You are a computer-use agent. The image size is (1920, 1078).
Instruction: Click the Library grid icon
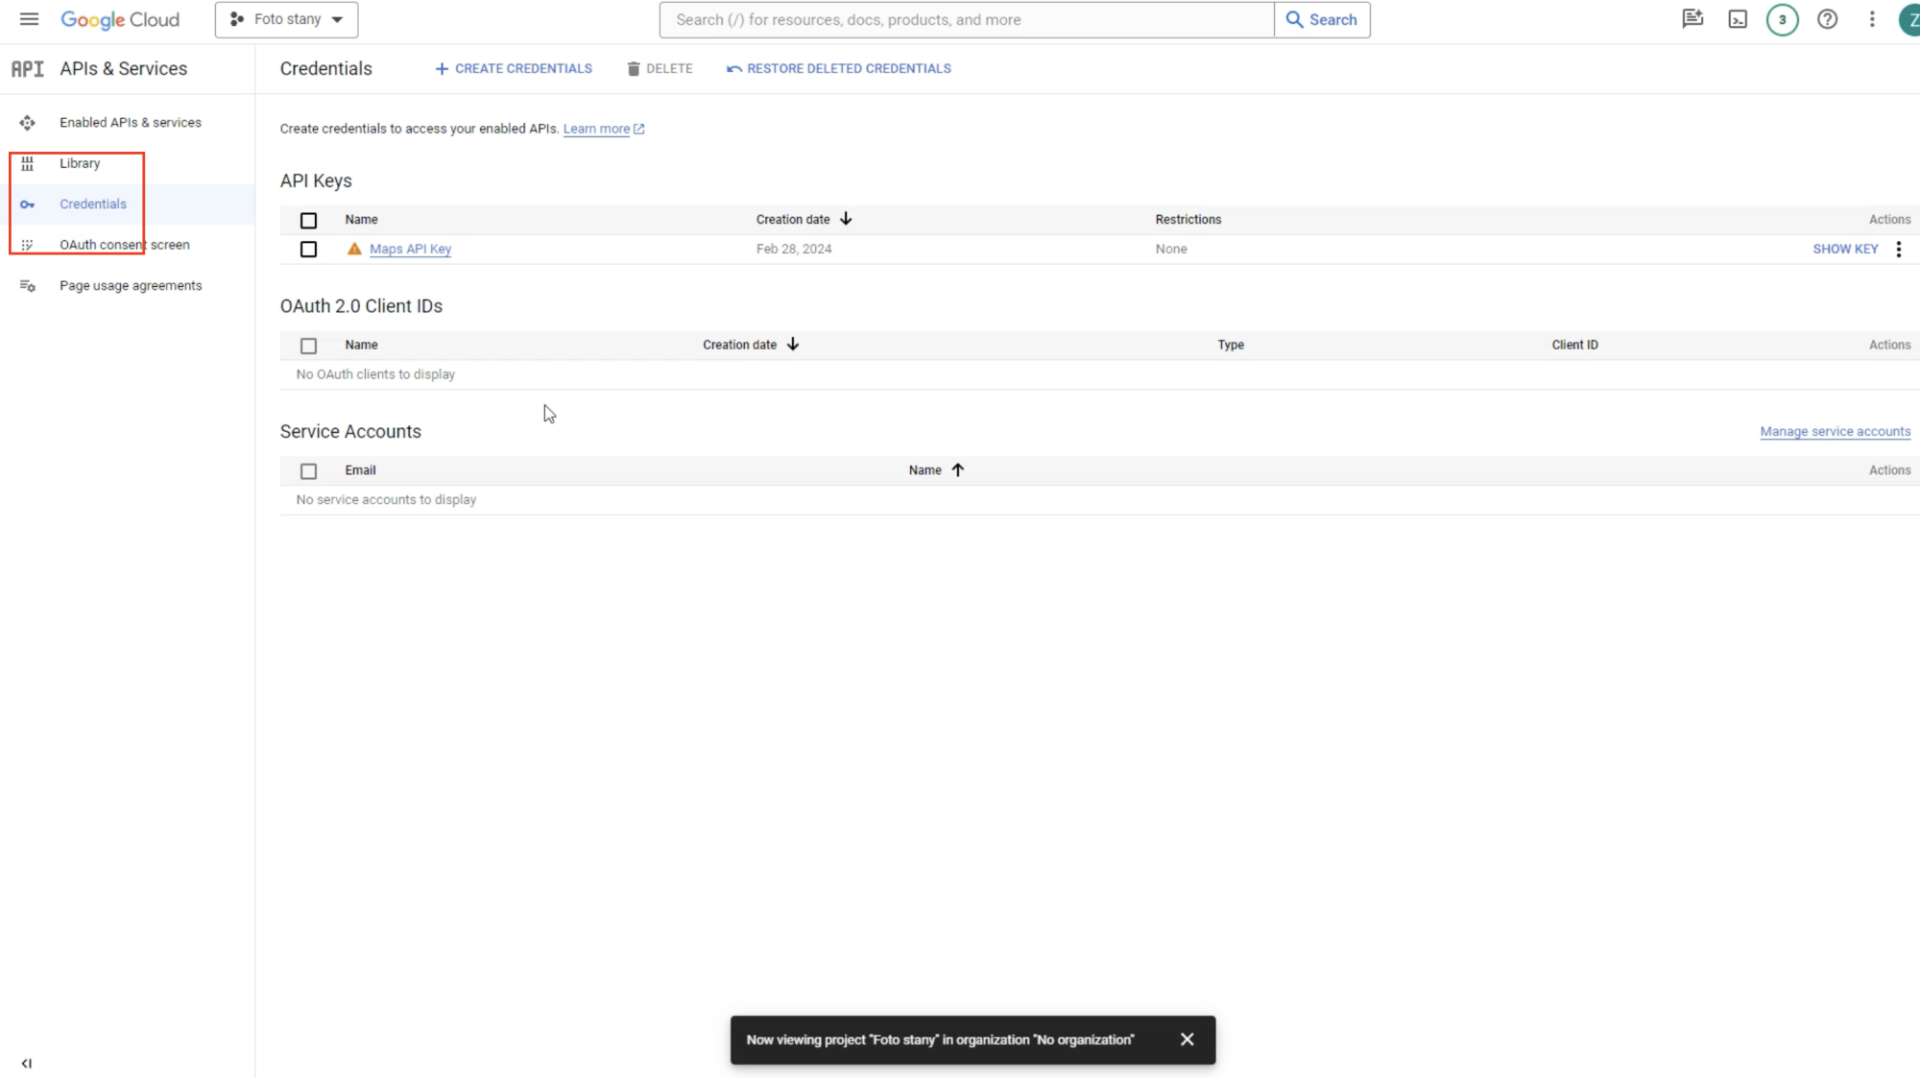tap(27, 163)
